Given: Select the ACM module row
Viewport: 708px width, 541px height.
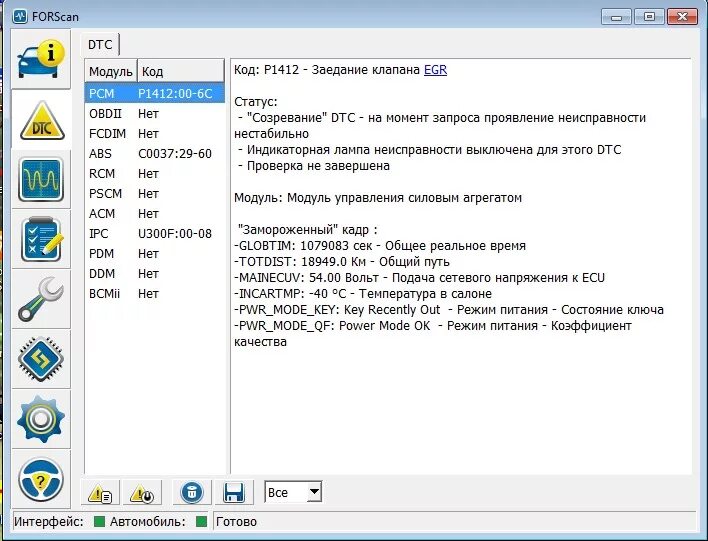Looking at the screenshot, I should [154, 214].
